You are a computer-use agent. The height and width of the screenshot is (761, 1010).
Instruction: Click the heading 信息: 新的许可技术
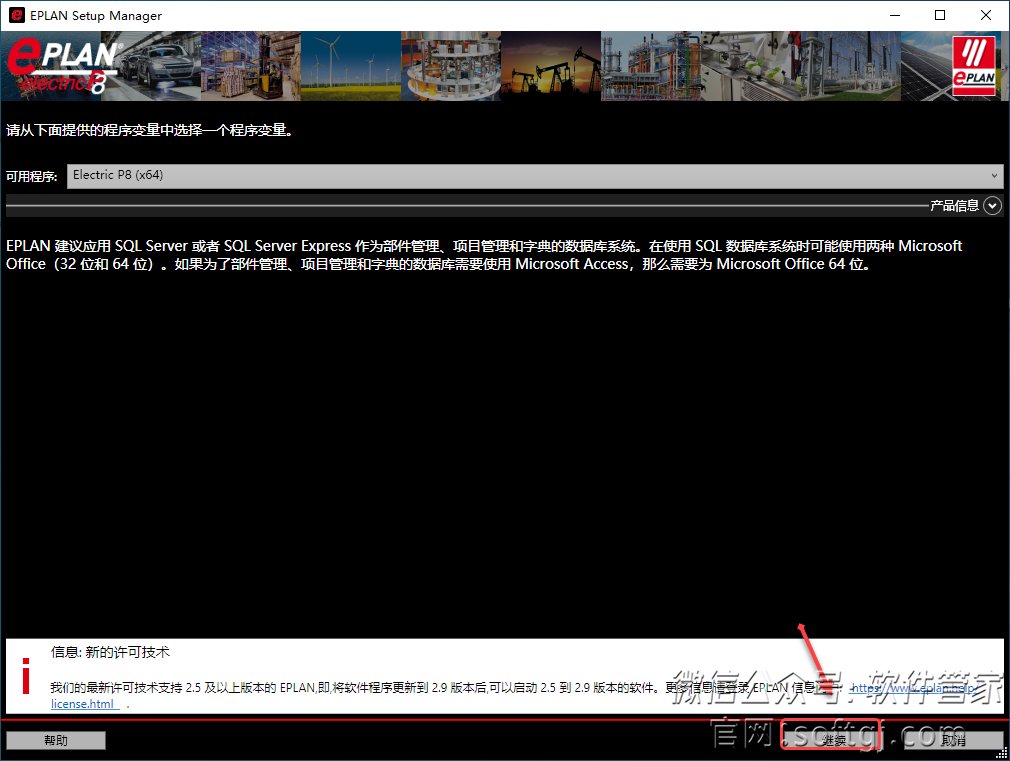[110, 652]
